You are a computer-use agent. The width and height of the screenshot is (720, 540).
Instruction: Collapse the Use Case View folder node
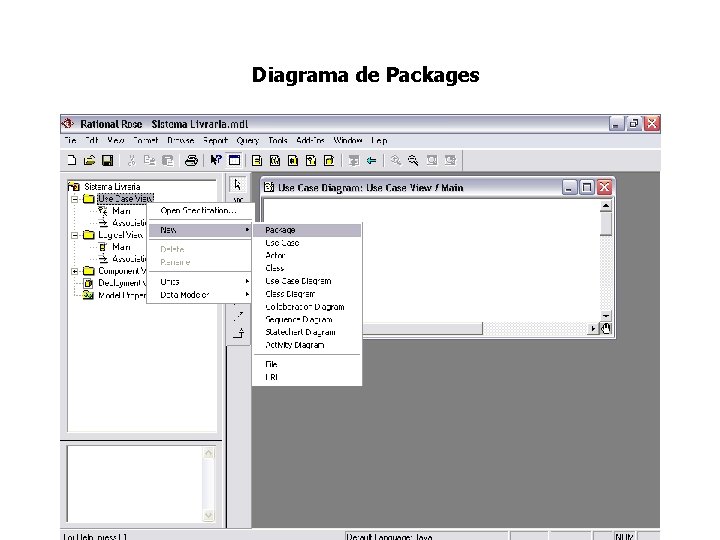(75, 199)
